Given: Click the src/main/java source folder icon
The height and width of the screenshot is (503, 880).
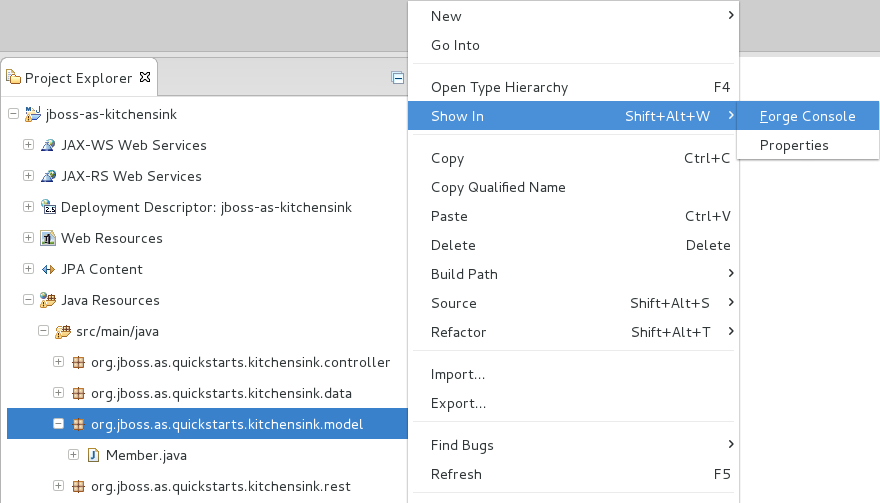Looking at the screenshot, I should pos(62,331).
